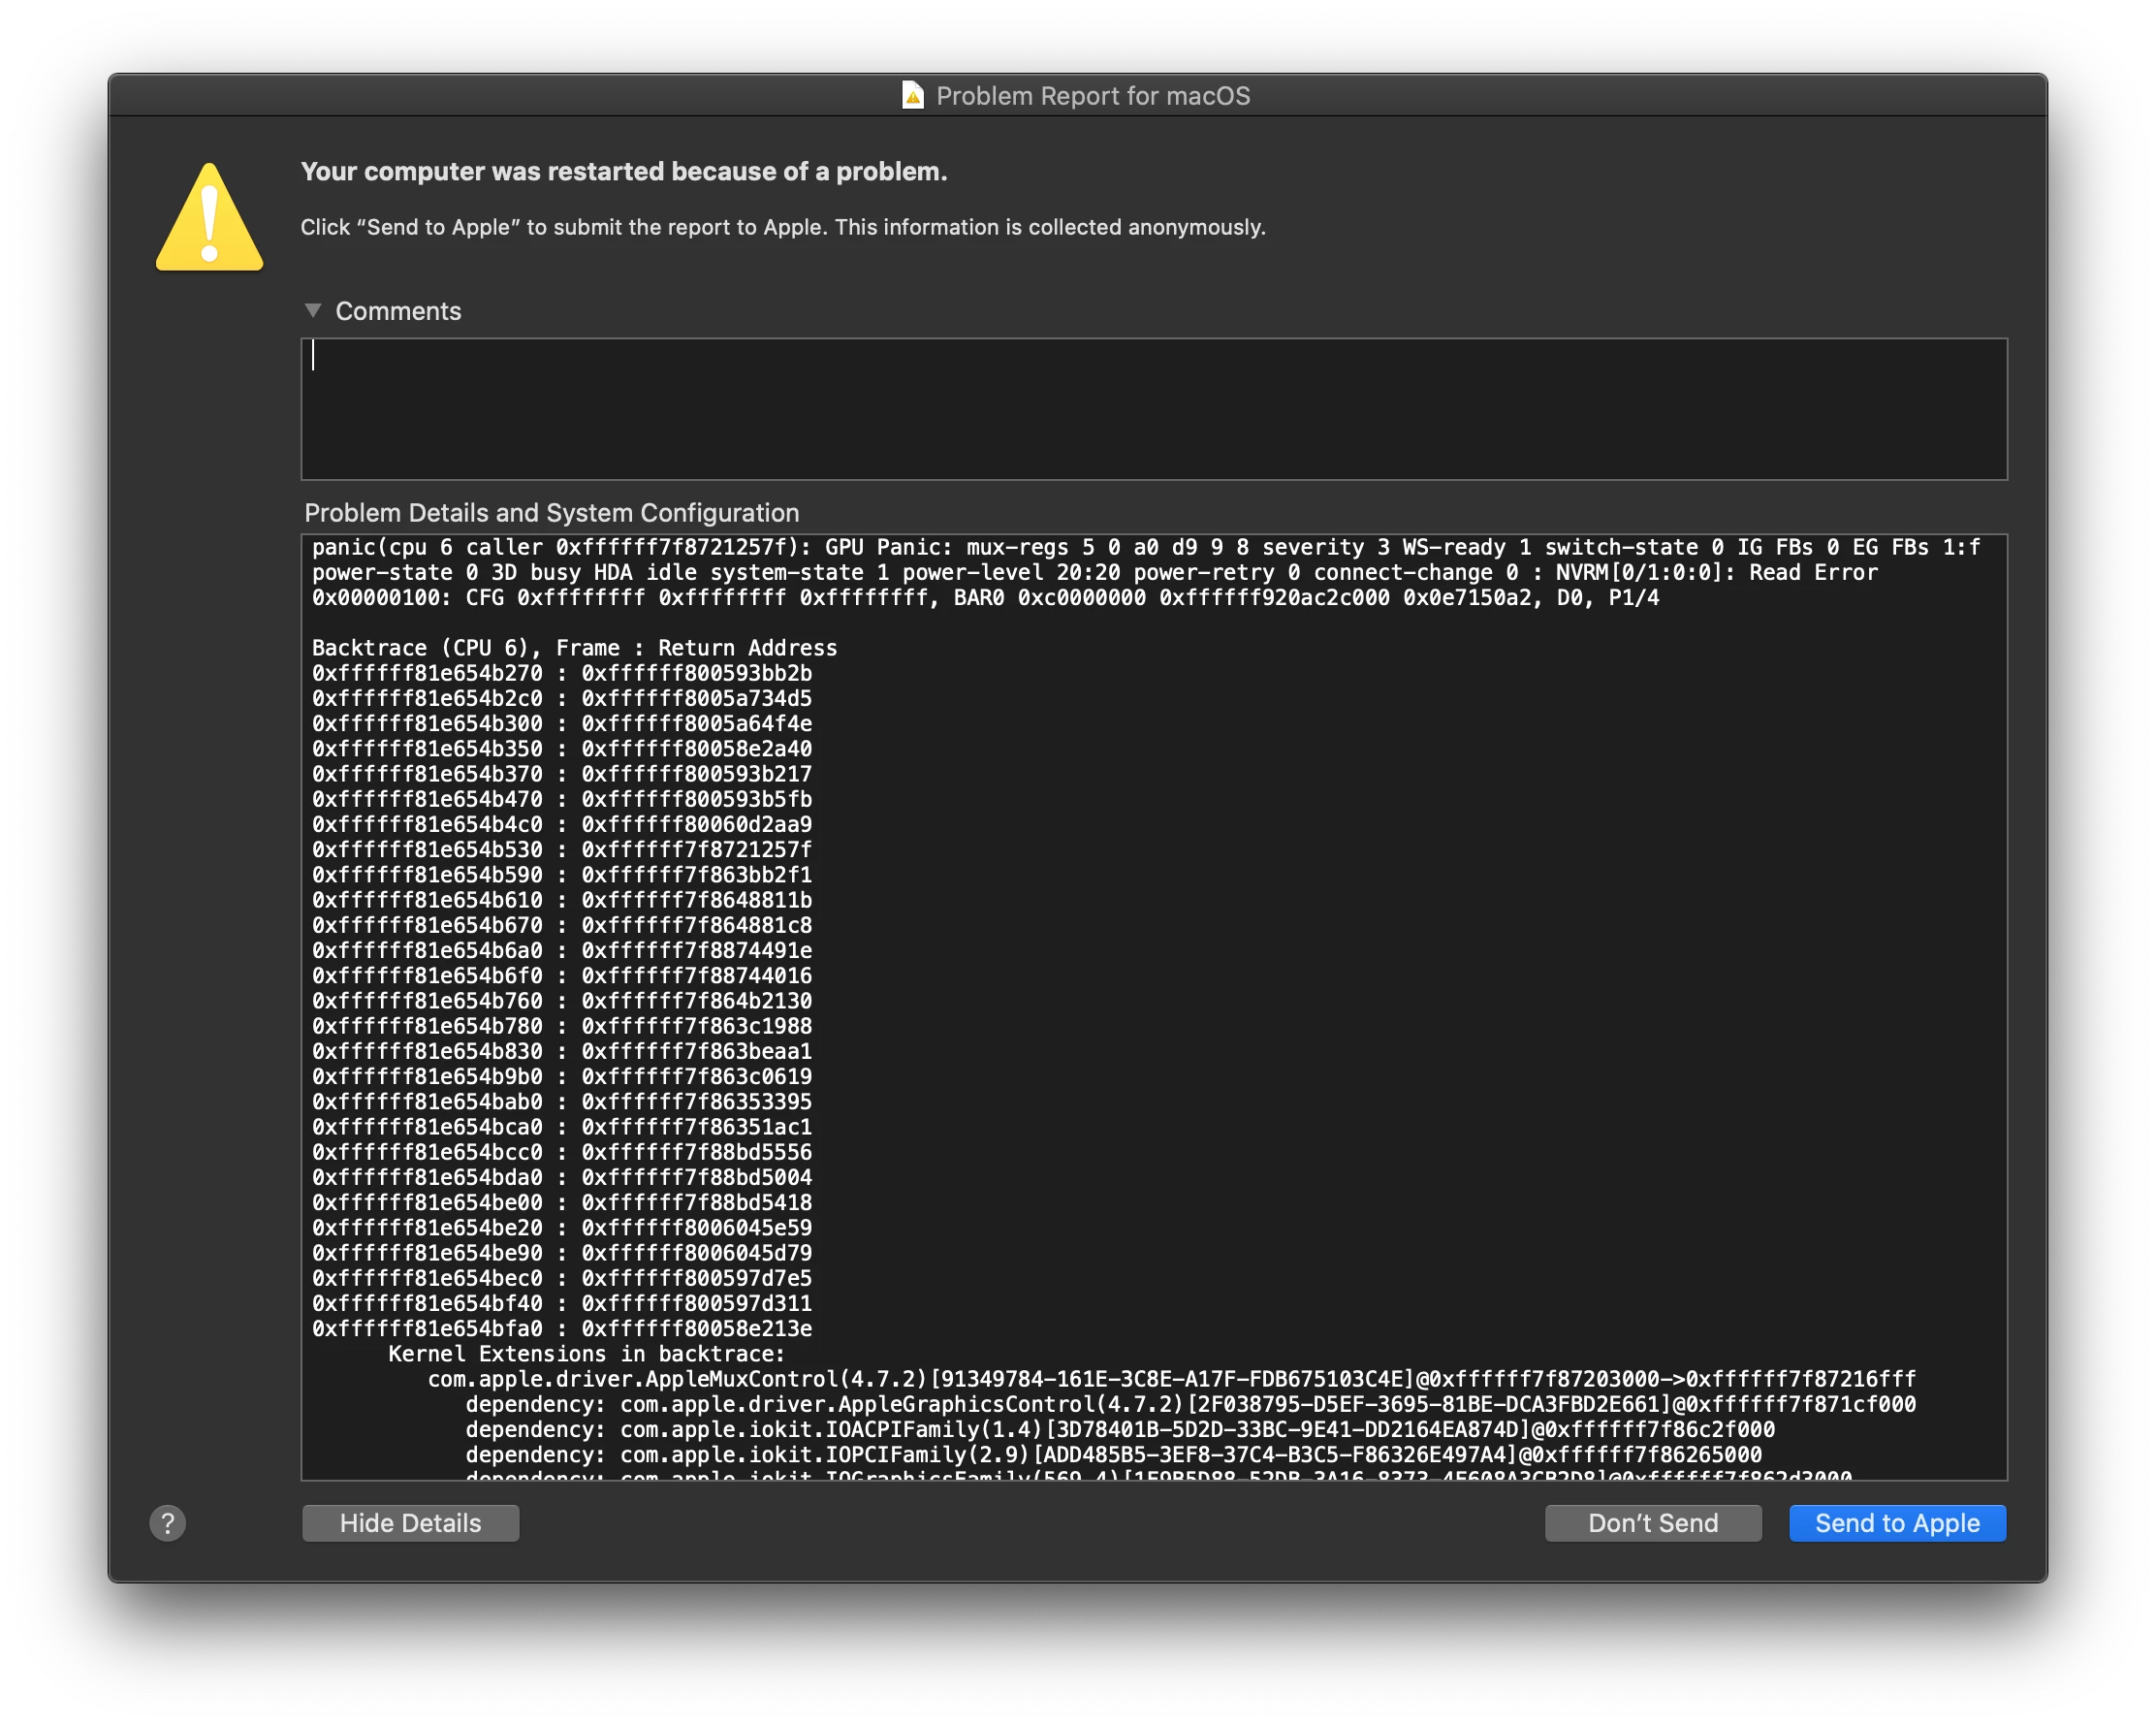2156x1726 pixels.
Task: Collapse the Comments disclosure triangle
Action: [313, 311]
